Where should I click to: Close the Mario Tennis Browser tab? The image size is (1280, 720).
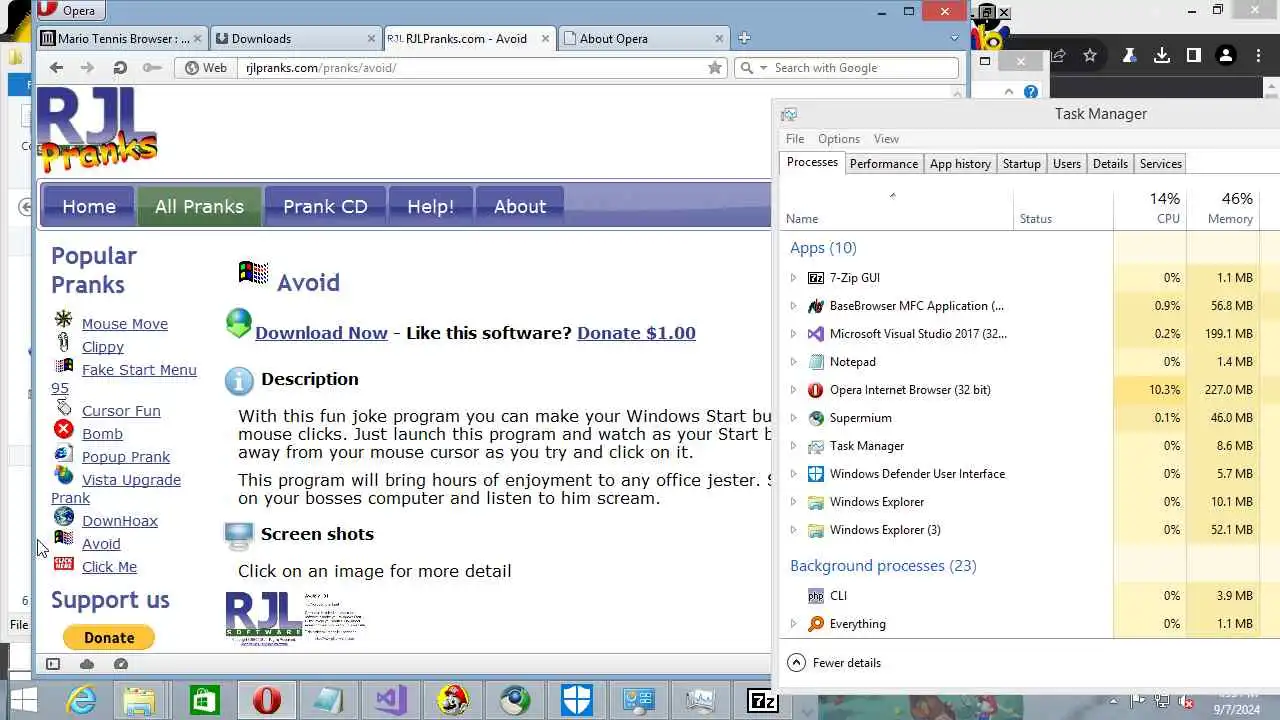click(197, 38)
